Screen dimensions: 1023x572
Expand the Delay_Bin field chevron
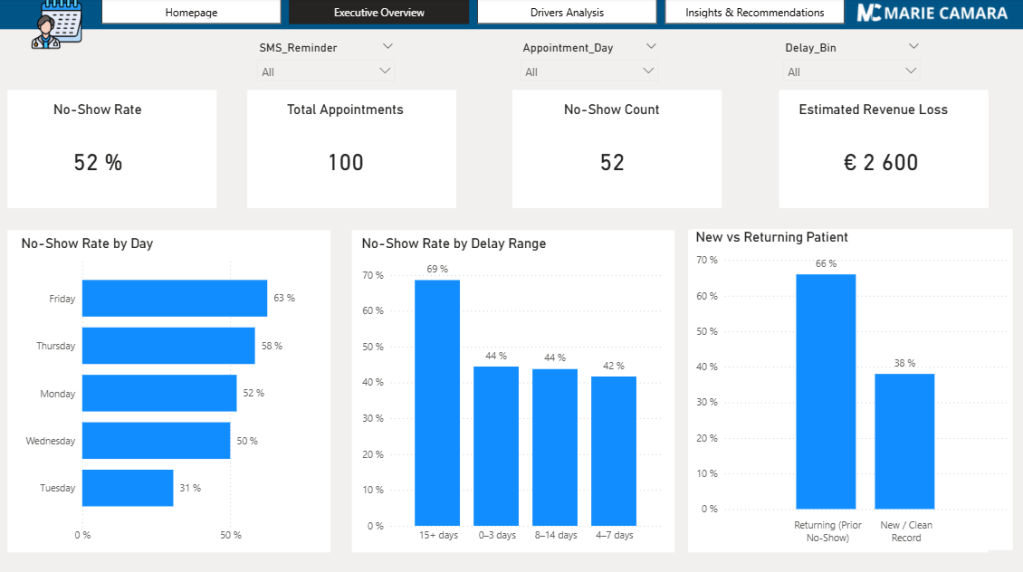(x=912, y=47)
